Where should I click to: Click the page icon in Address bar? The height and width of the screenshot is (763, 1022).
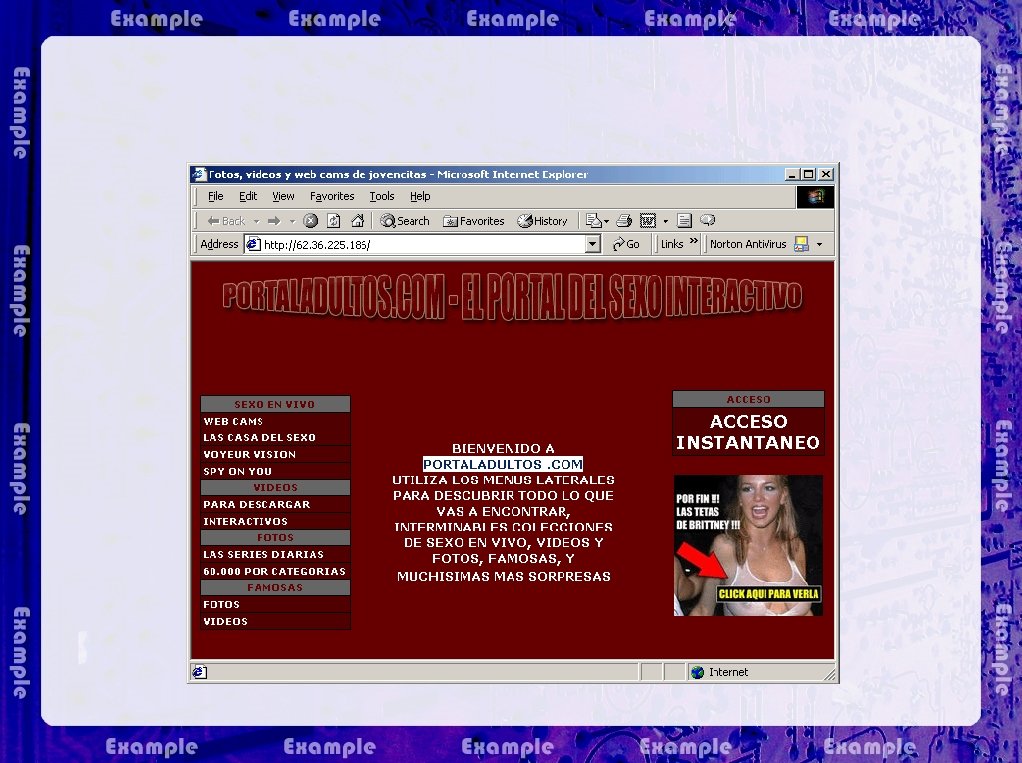[253, 244]
